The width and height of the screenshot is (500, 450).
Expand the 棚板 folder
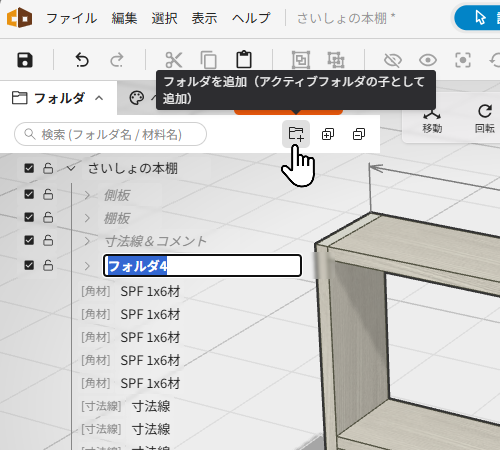point(87,218)
